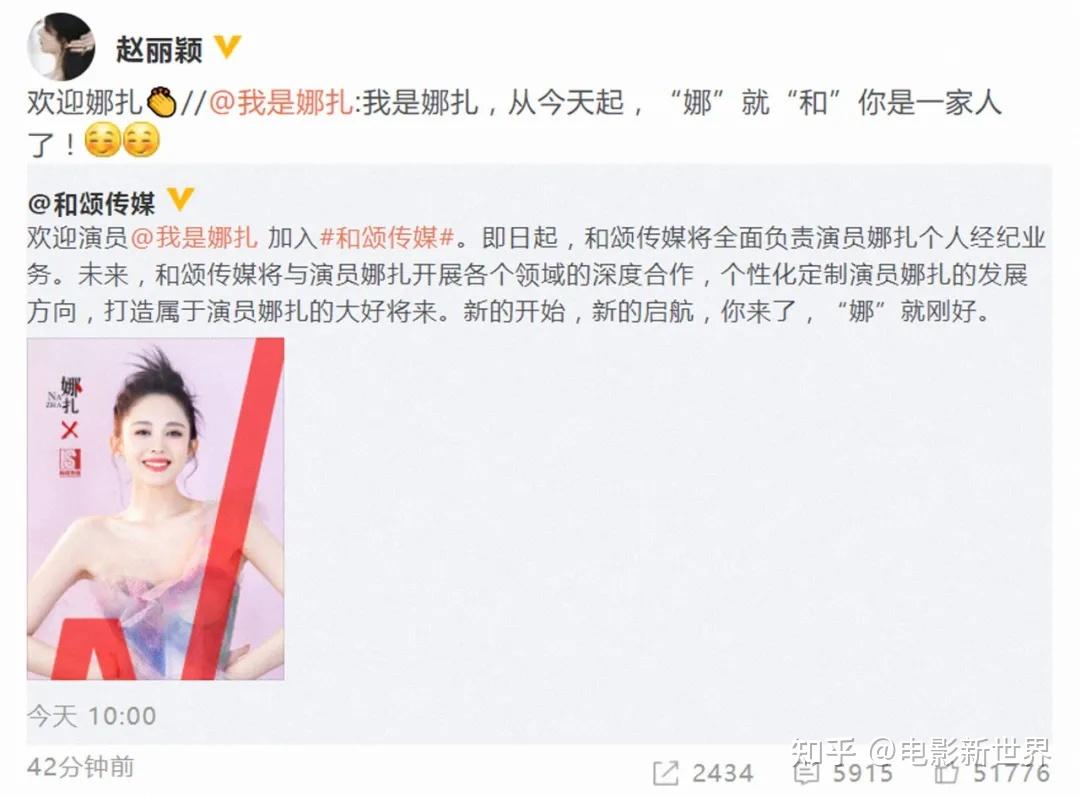Enlarge the 娜扎 poster image thumbnail
1080x797 pixels.
(156, 508)
